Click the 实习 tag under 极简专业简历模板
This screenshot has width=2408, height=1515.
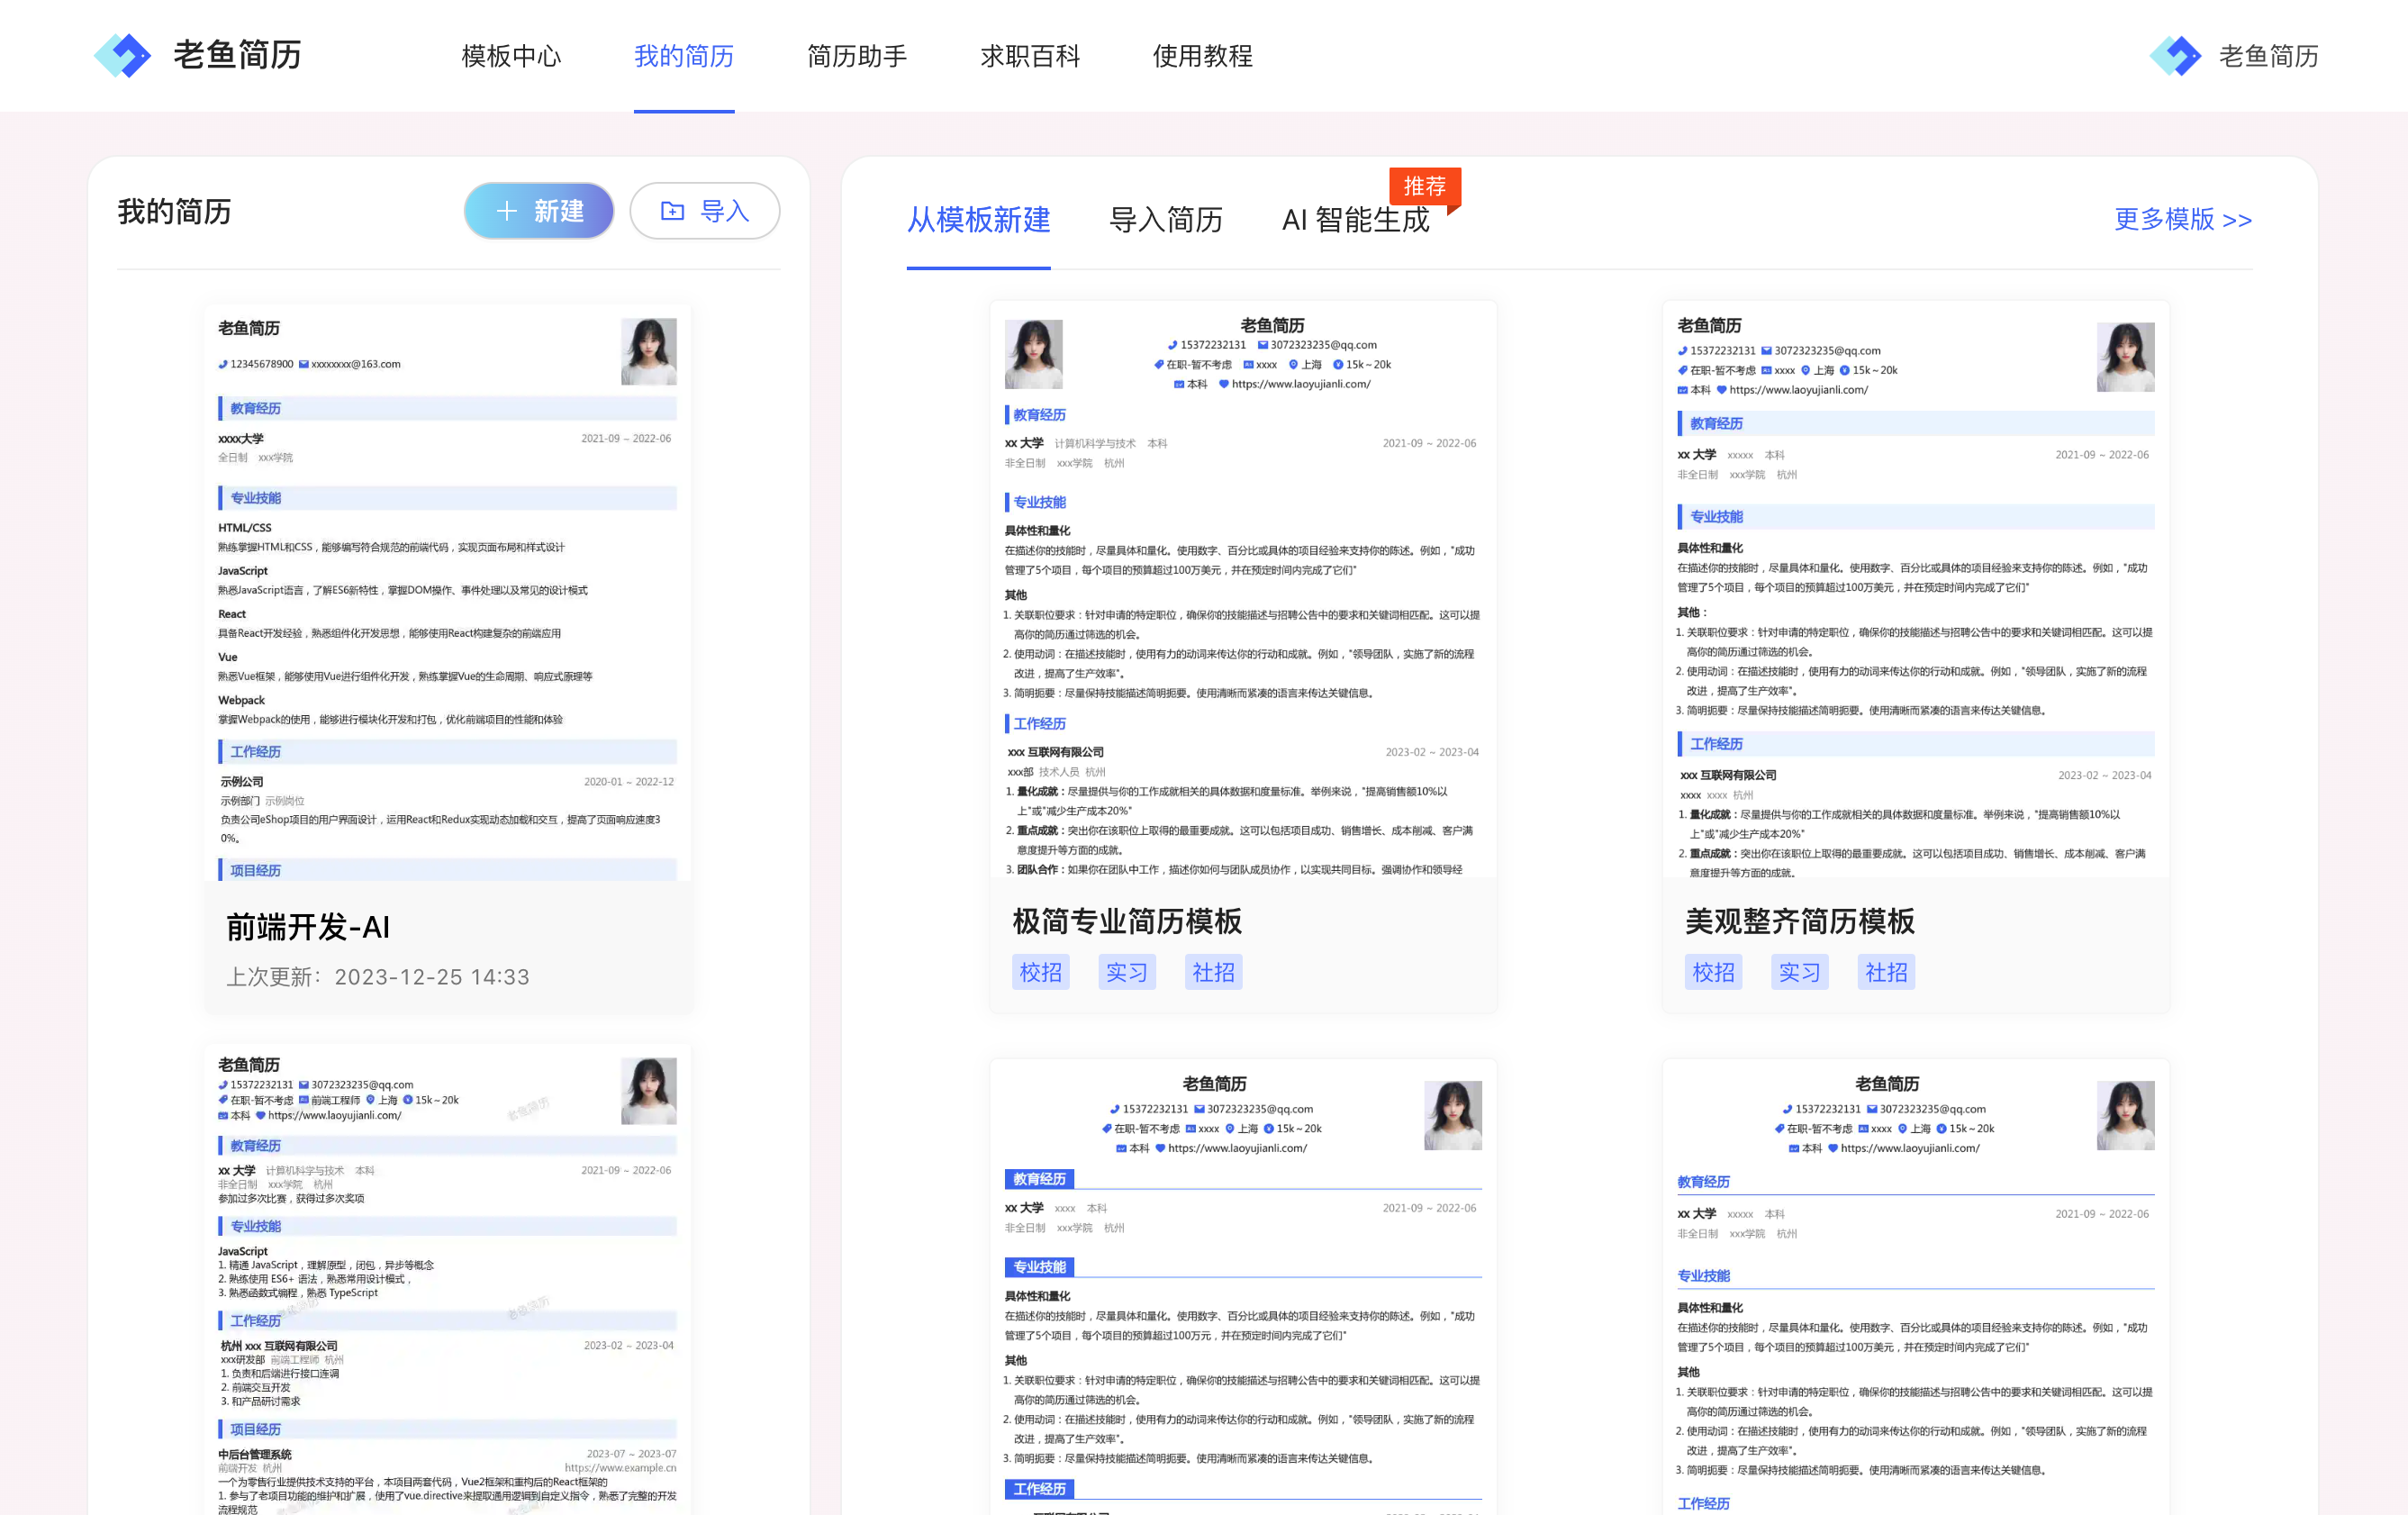pyautogui.click(x=1127, y=972)
